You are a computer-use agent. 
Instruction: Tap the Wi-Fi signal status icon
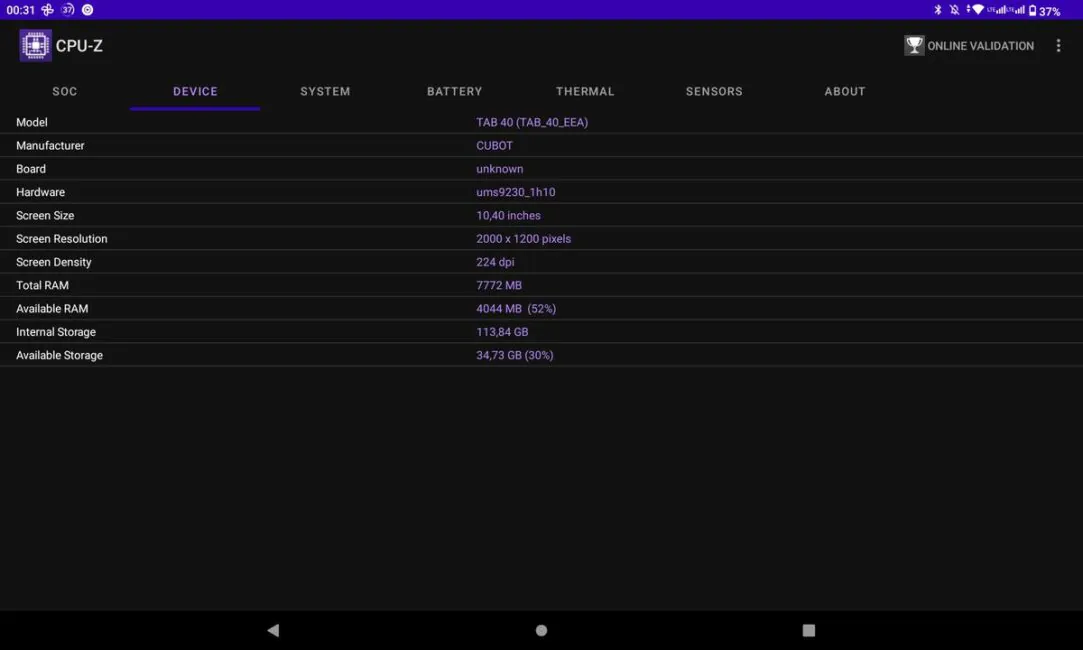[x=977, y=10]
